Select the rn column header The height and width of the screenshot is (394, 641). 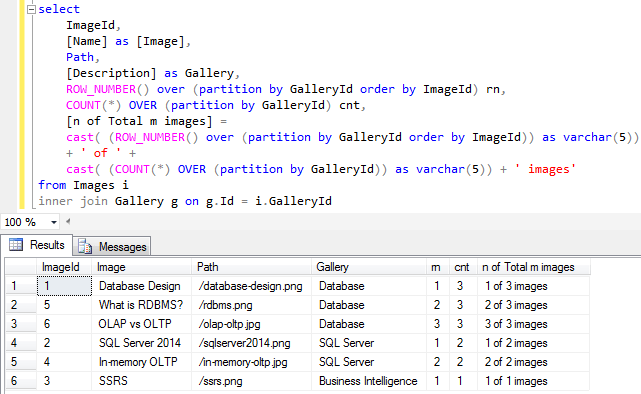(x=437, y=267)
